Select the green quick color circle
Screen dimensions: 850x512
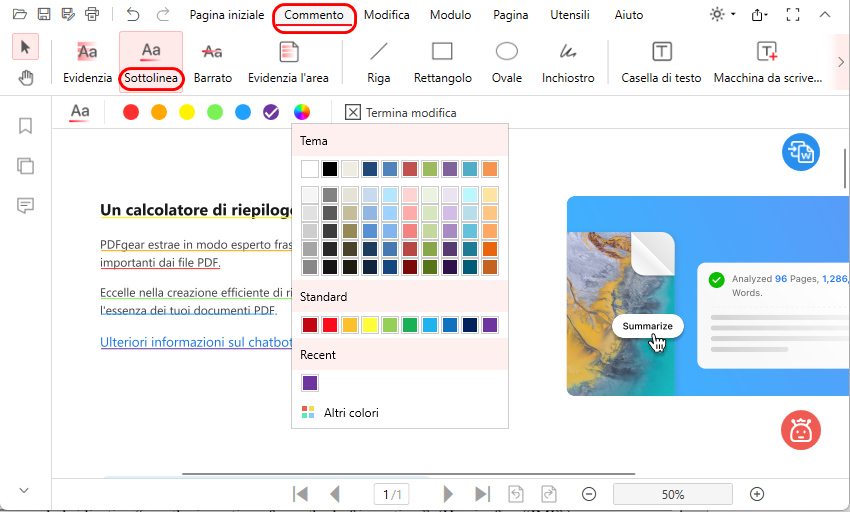point(215,112)
